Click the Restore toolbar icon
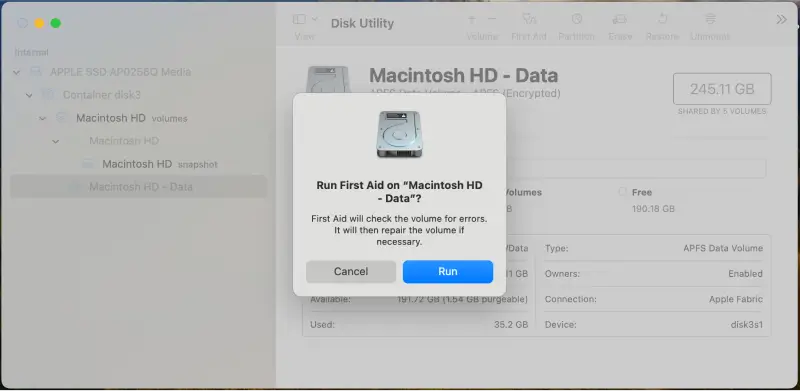 click(x=662, y=19)
